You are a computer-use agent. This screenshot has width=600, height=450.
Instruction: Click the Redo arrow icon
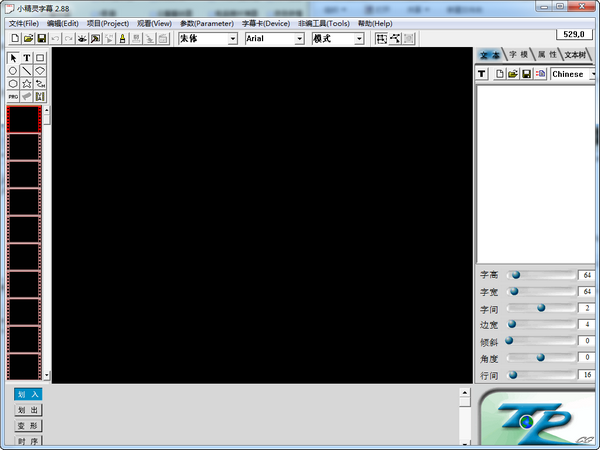[68, 38]
